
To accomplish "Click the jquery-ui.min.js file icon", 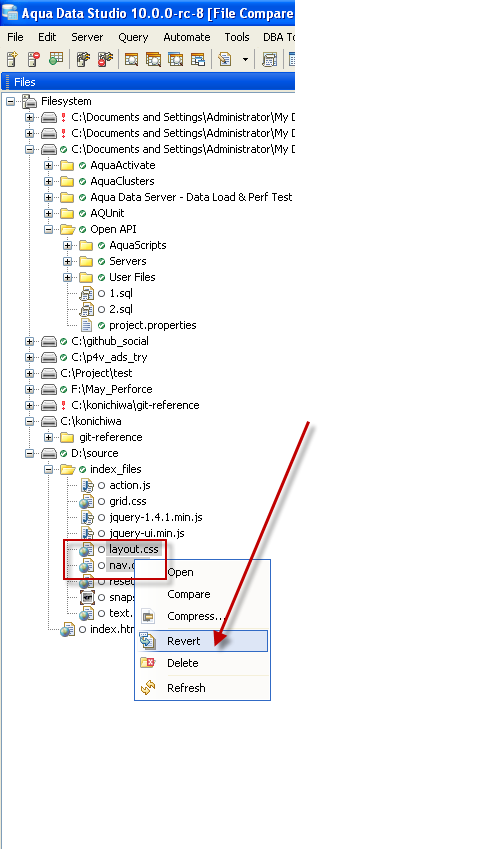I will tap(87, 533).
